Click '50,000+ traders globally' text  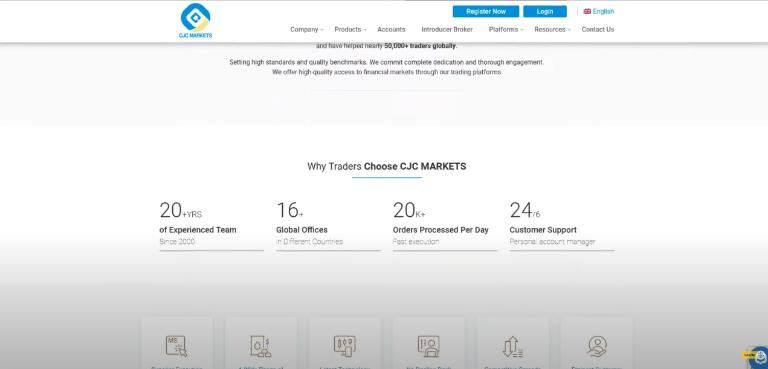pyautogui.click(x=420, y=46)
